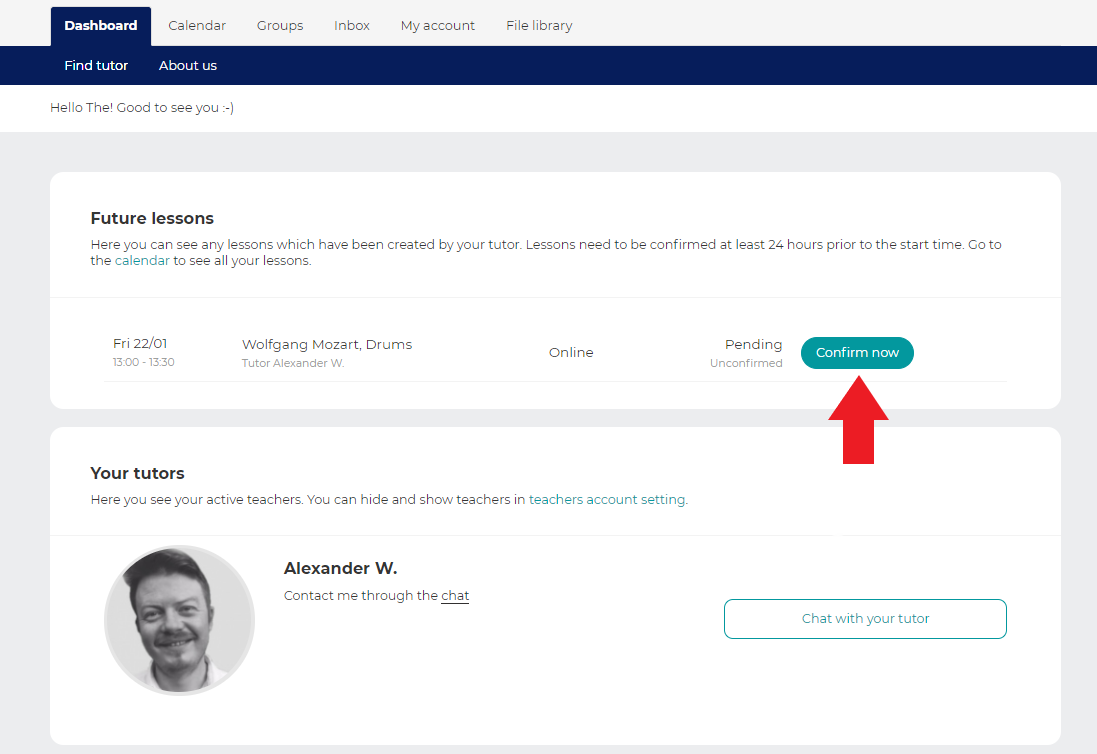
Task: Click Find tutor in navigation bar
Action: (97, 66)
